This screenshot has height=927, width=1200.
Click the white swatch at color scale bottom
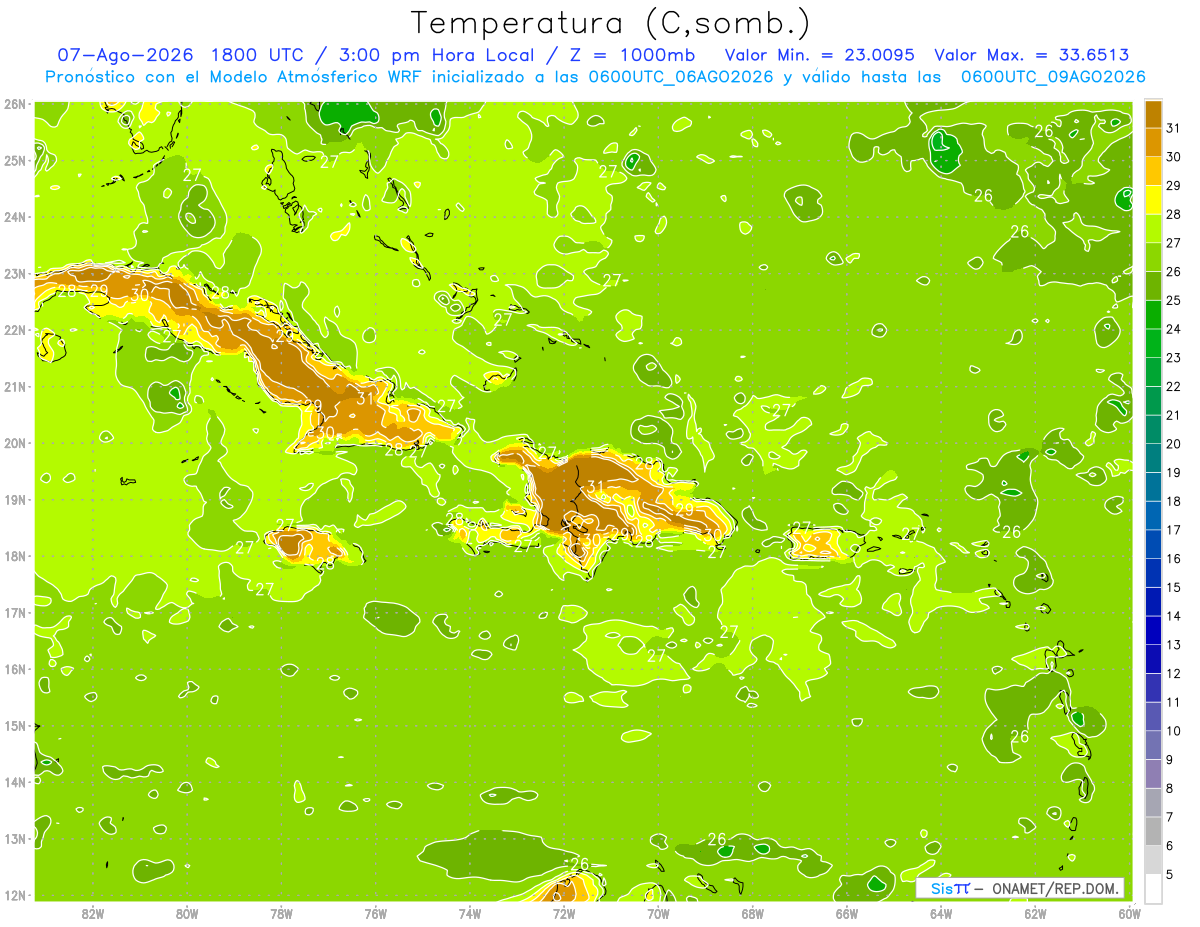[x=1153, y=888]
